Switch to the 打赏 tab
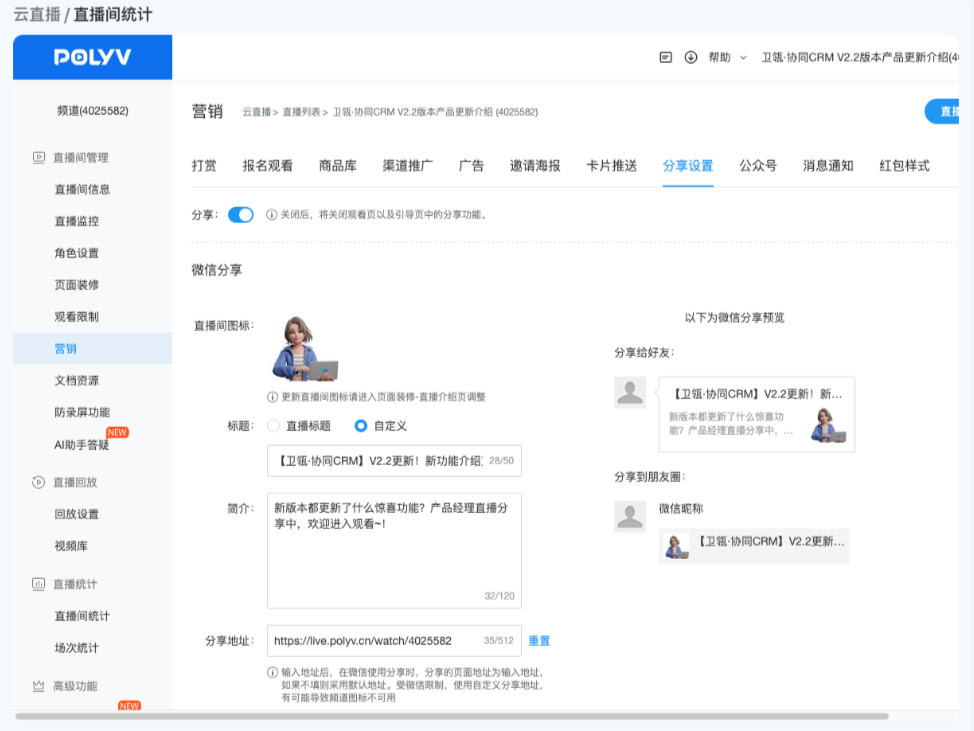This screenshot has height=731, width=974. coord(204,166)
